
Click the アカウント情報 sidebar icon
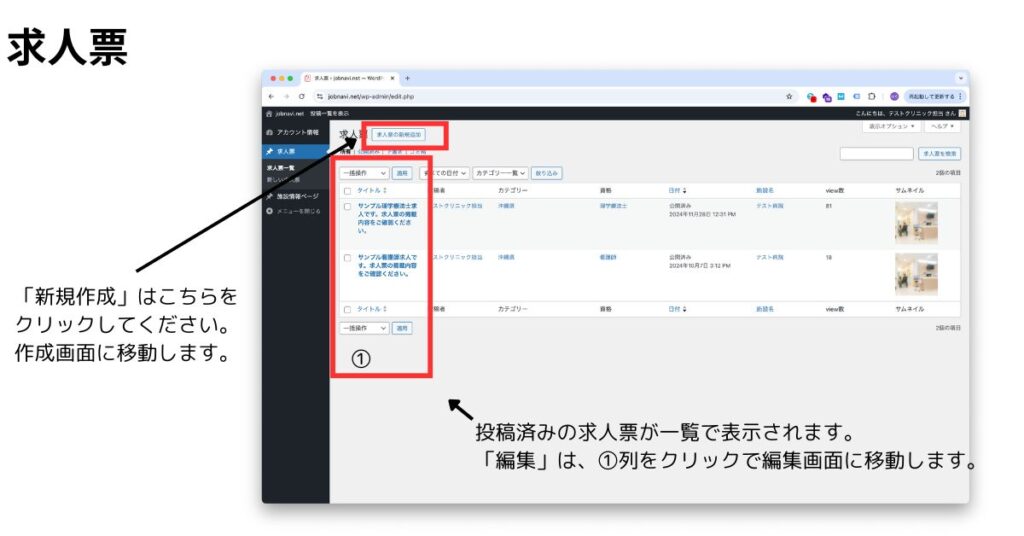click(x=269, y=132)
